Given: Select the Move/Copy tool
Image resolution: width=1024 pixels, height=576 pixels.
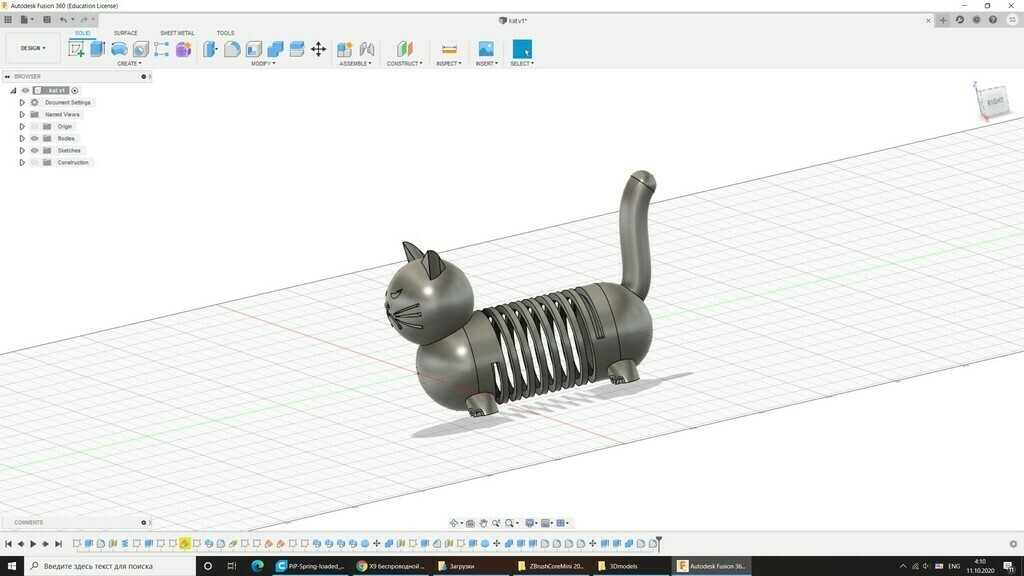Looking at the screenshot, I should [319, 48].
